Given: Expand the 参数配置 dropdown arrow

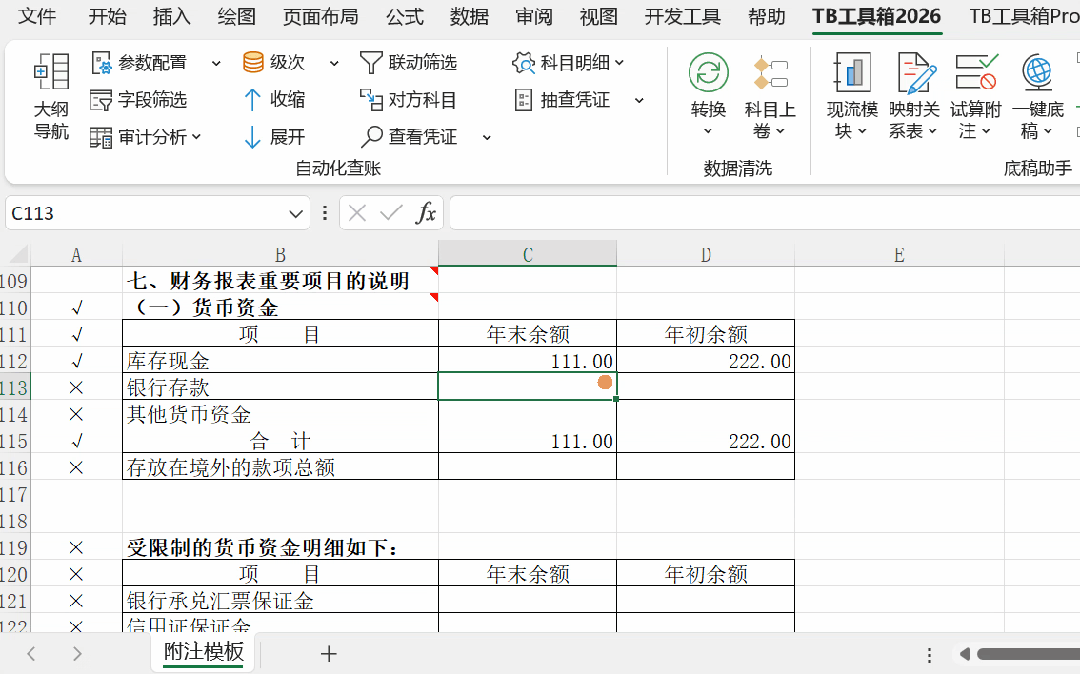Looking at the screenshot, I should 216,63.
